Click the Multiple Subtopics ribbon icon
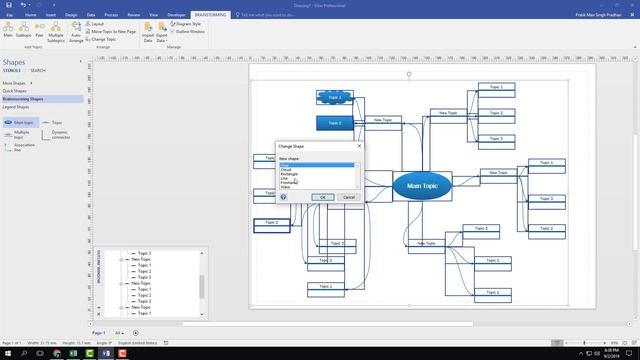640x360 pixels. point(56,32)
